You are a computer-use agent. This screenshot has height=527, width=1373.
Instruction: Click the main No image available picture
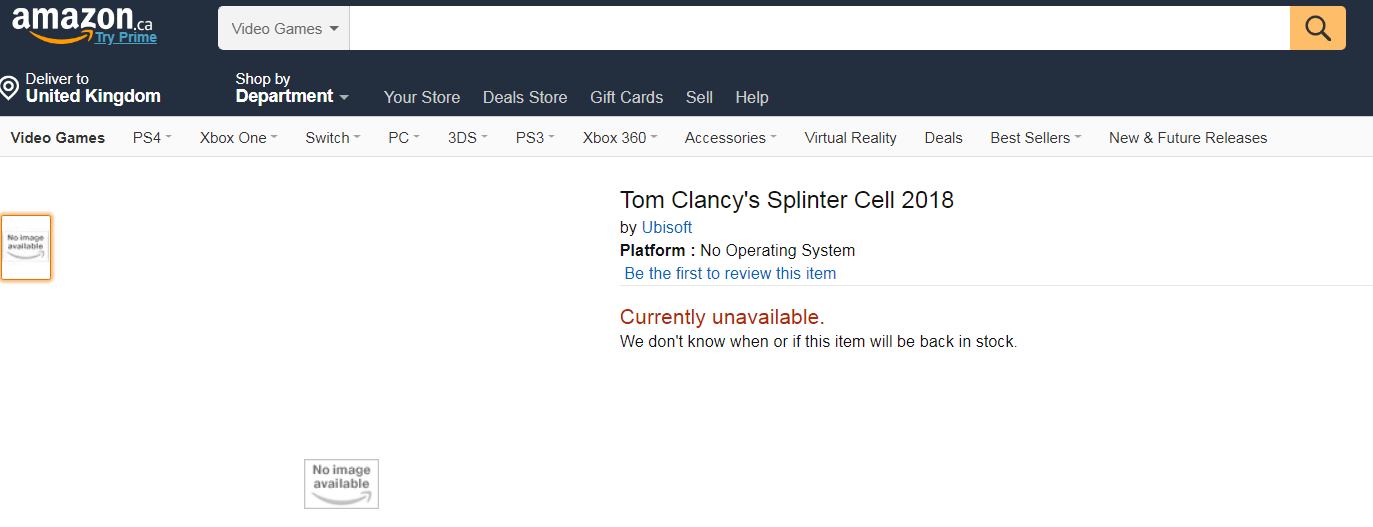click(341, 484)
